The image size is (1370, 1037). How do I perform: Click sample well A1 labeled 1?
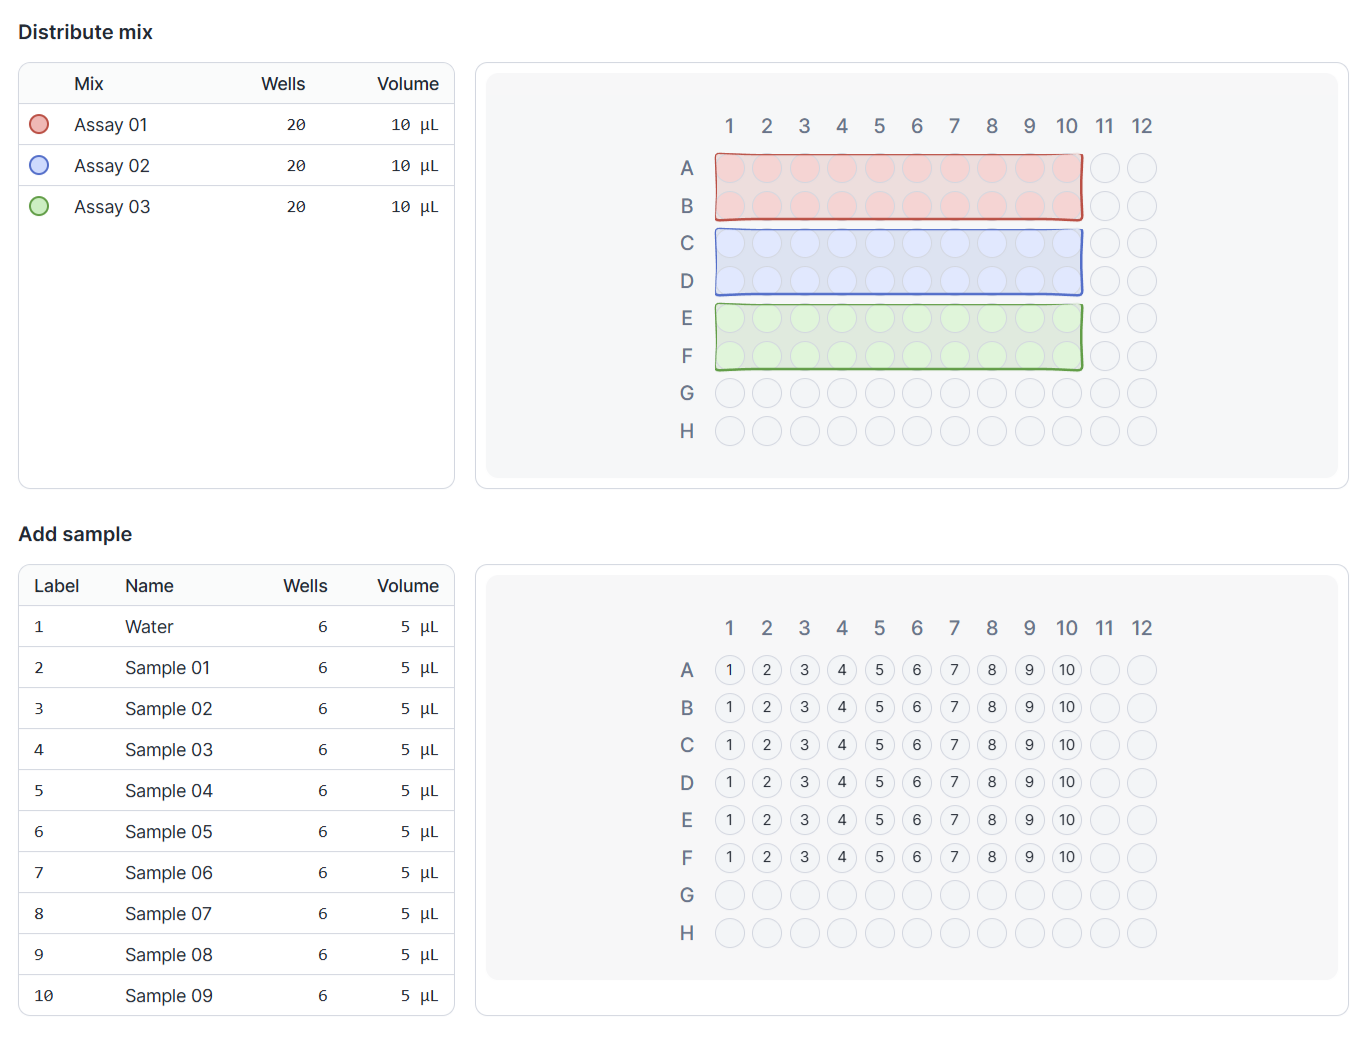pyautogui.click(x=730, y=670)
